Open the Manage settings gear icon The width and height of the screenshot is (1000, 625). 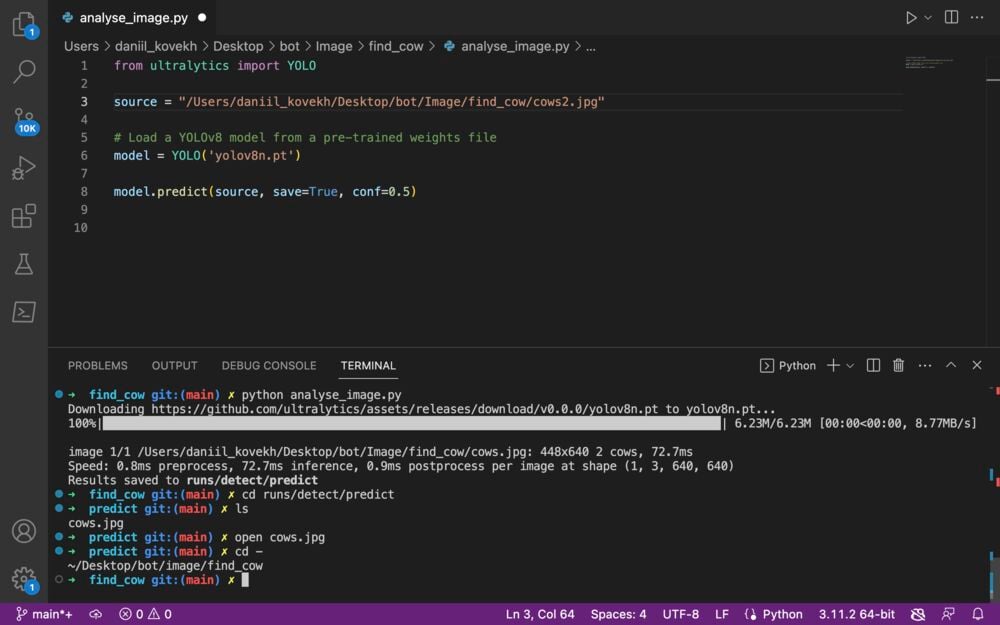click(x=24, y=578)
